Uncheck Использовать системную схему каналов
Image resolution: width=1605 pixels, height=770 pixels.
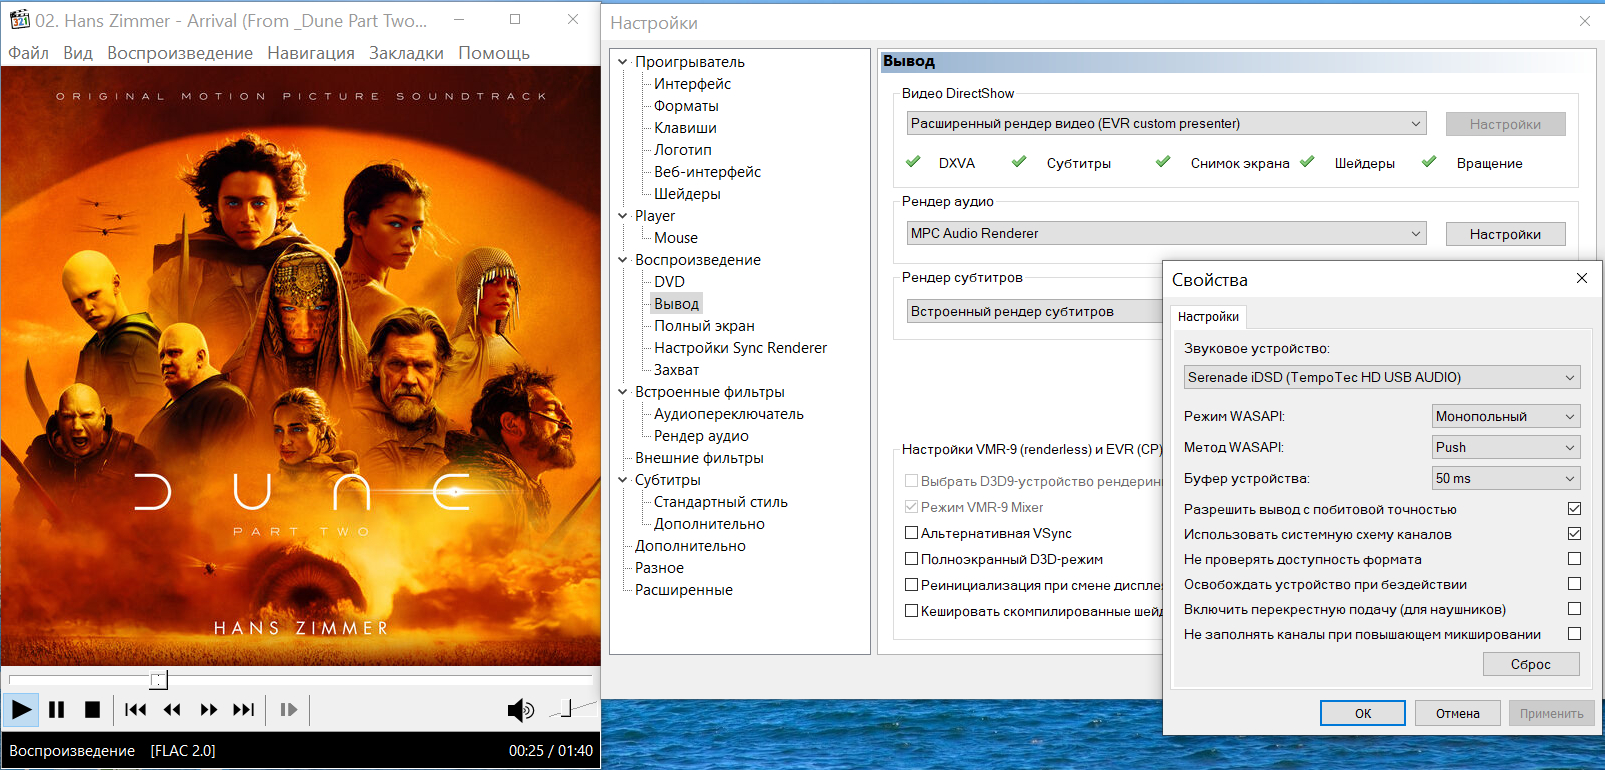1574,534
